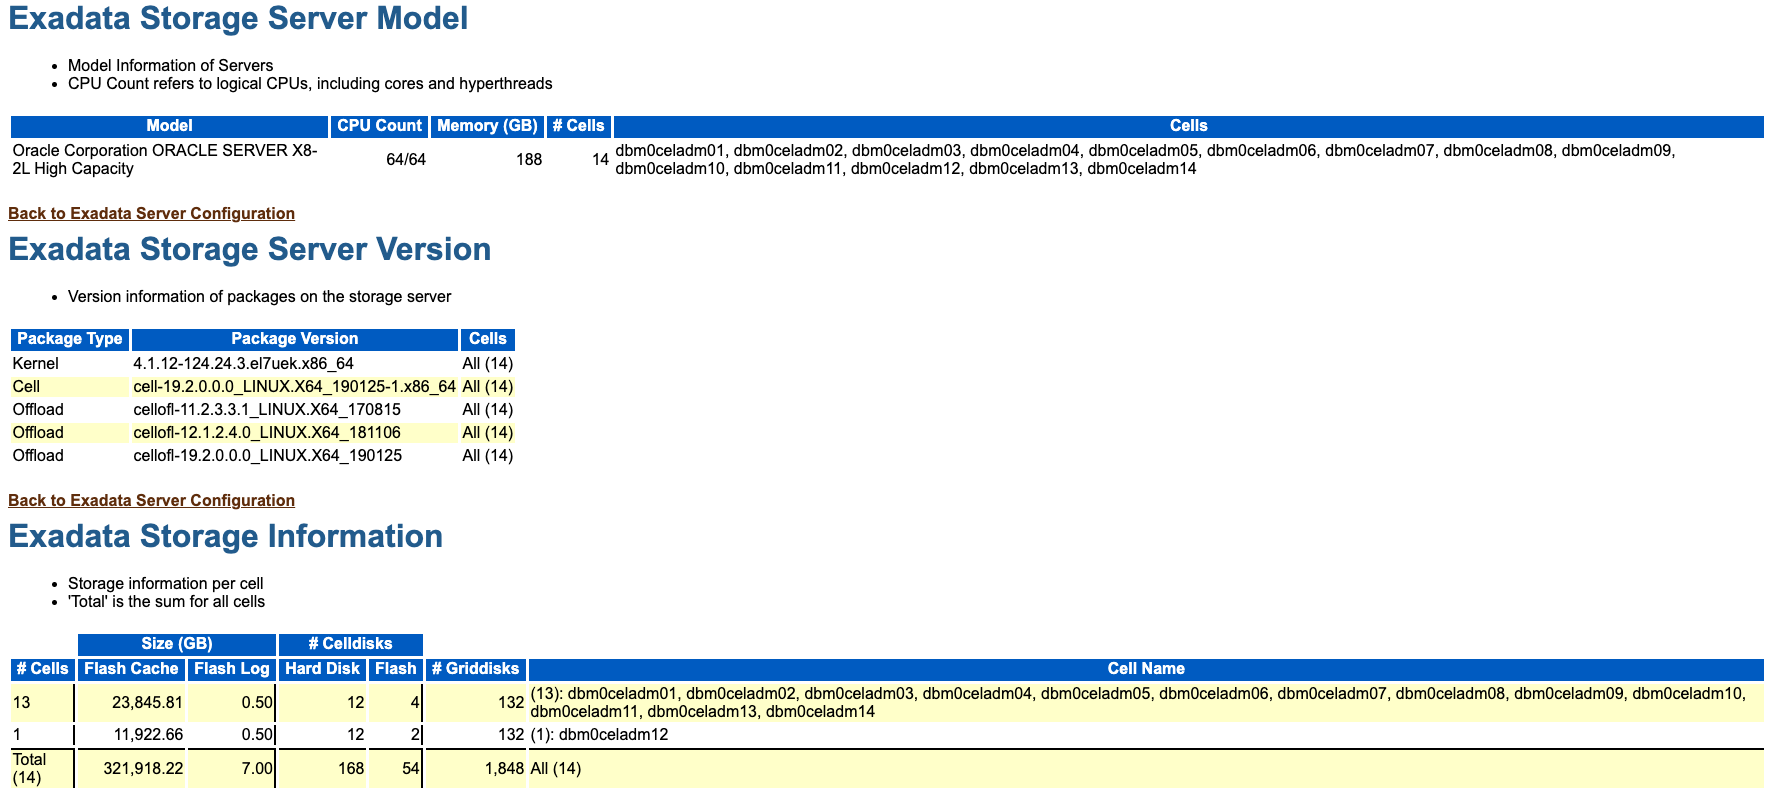Open the Back to Exadata Server Configuration link after the Model table

(151, 213)
